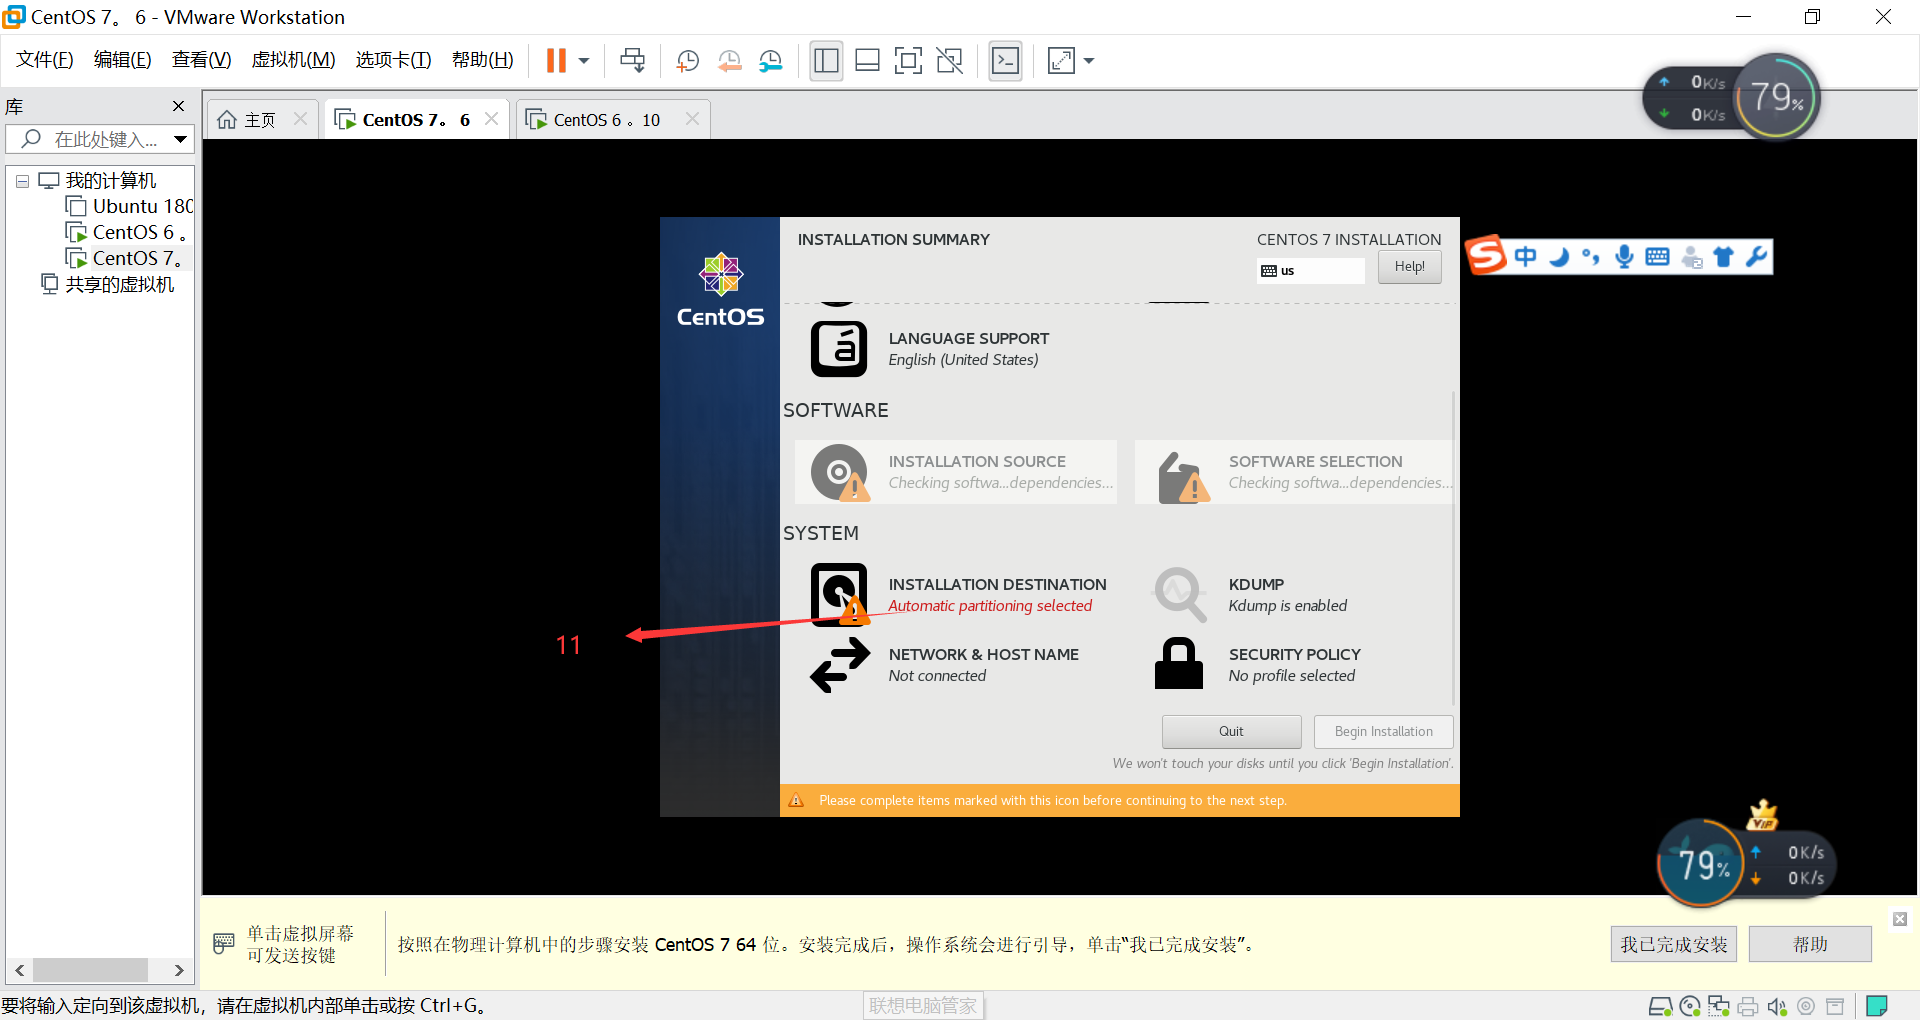Click the sound card status icon
This screenshot has width=1920, height=1020.
(x=1777, y=1006)
